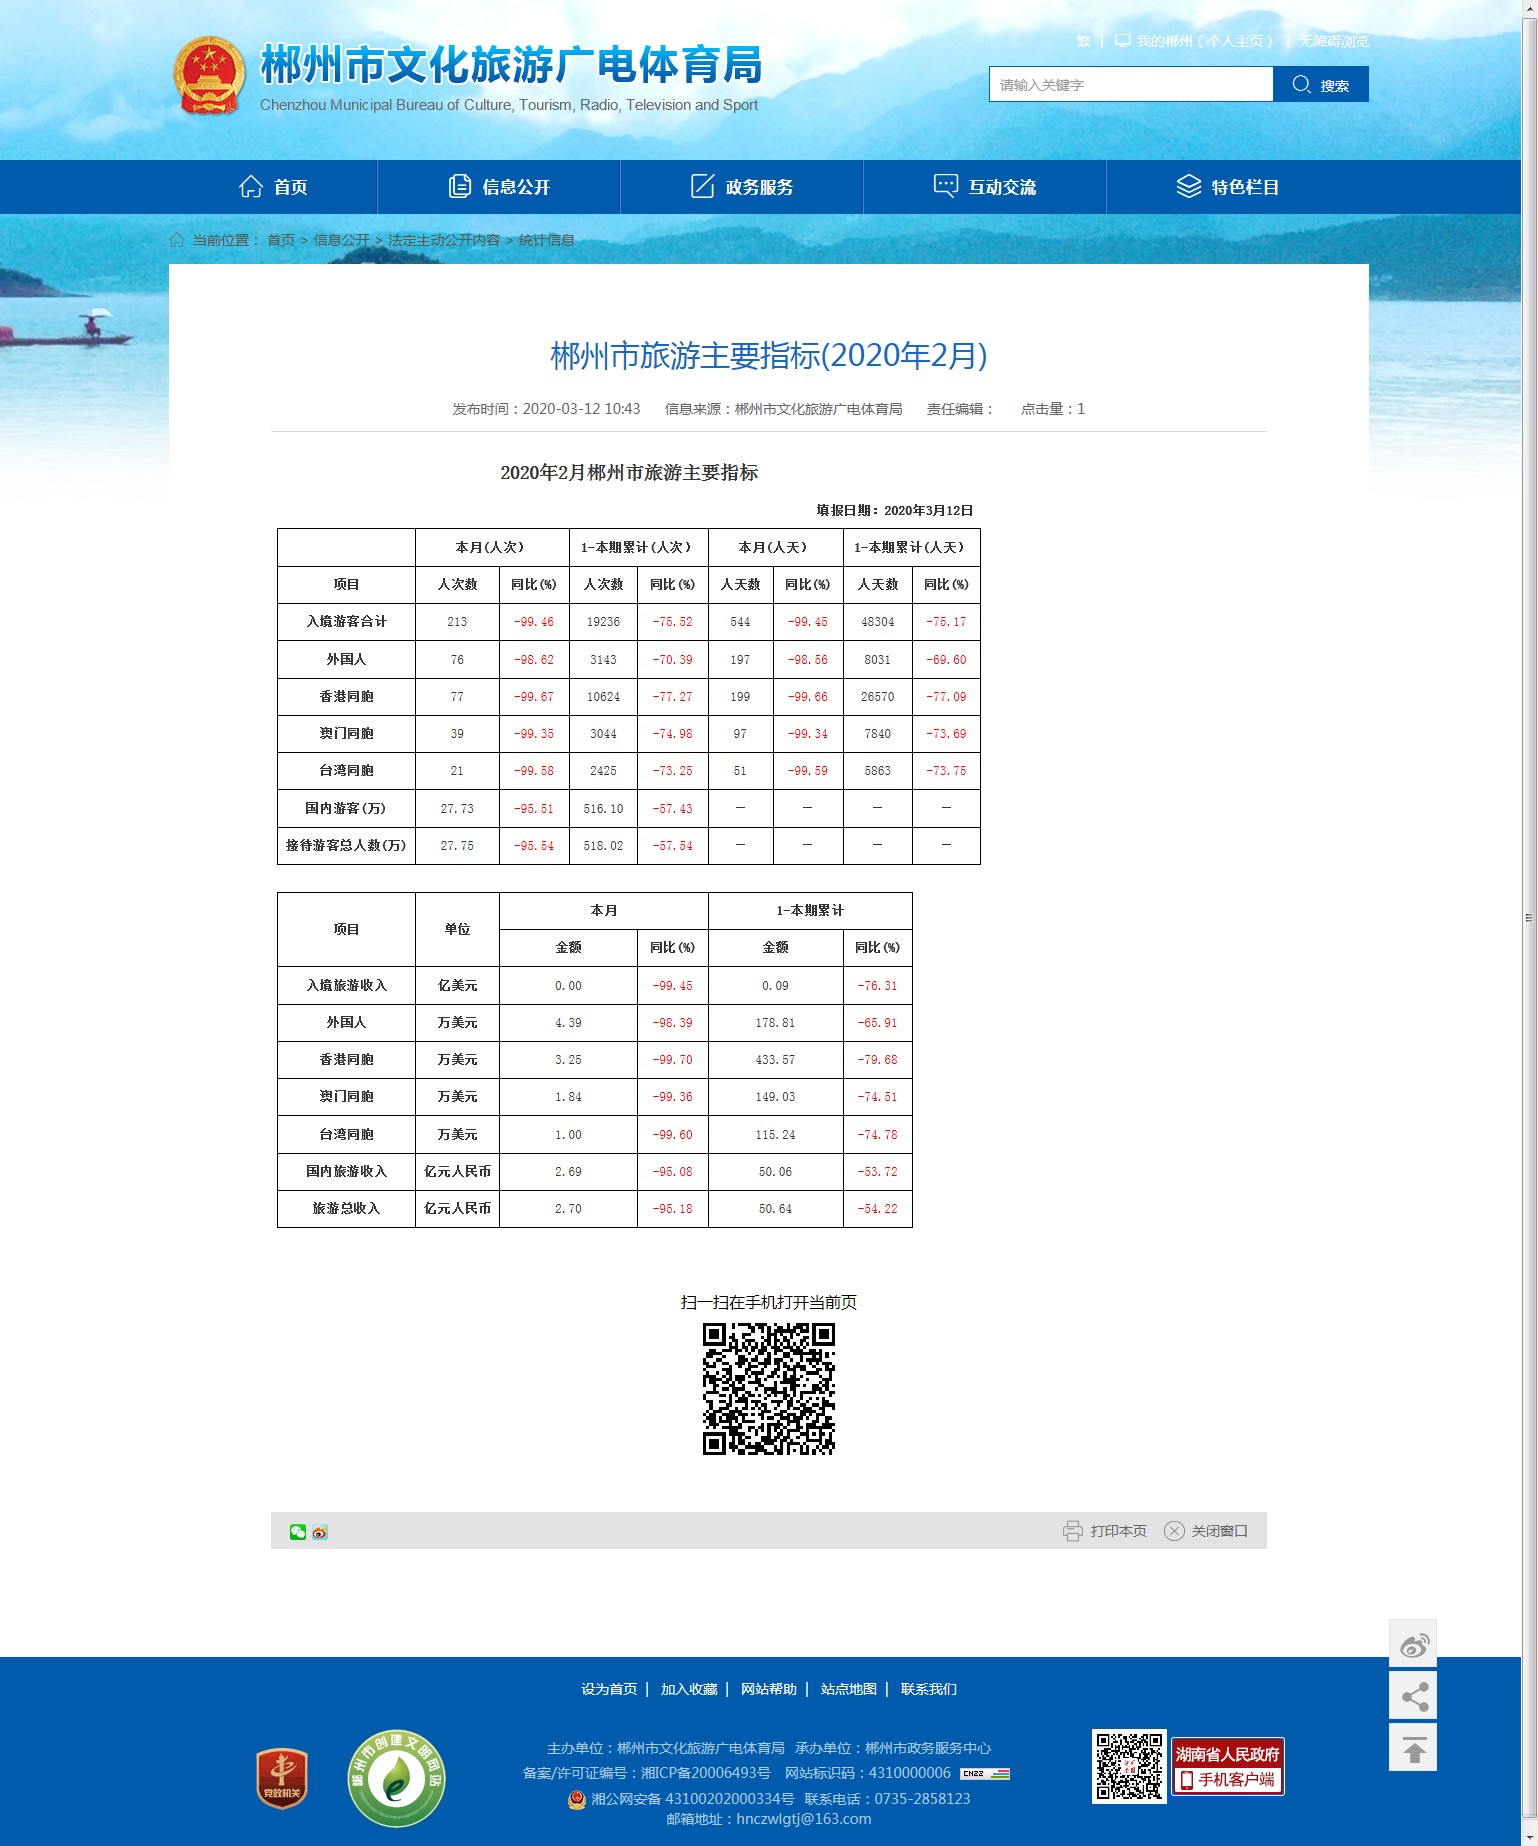
Task: Click footer link 站点地图
Action: point(849,1689)
